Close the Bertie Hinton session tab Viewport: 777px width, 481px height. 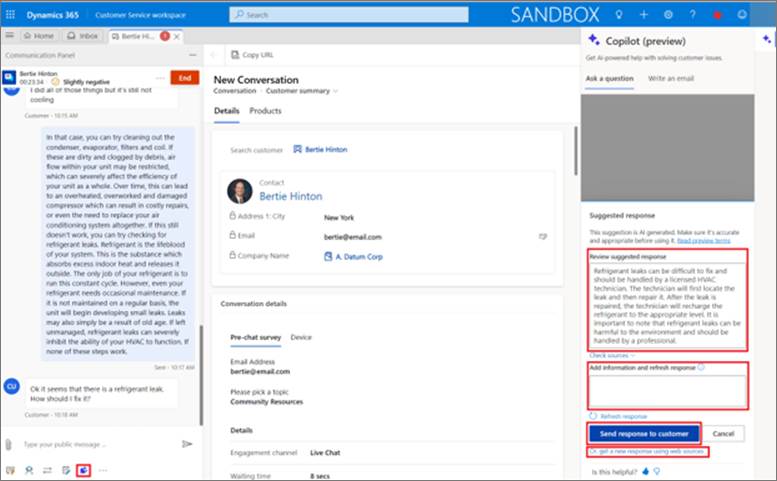click(x=178, y=36)
